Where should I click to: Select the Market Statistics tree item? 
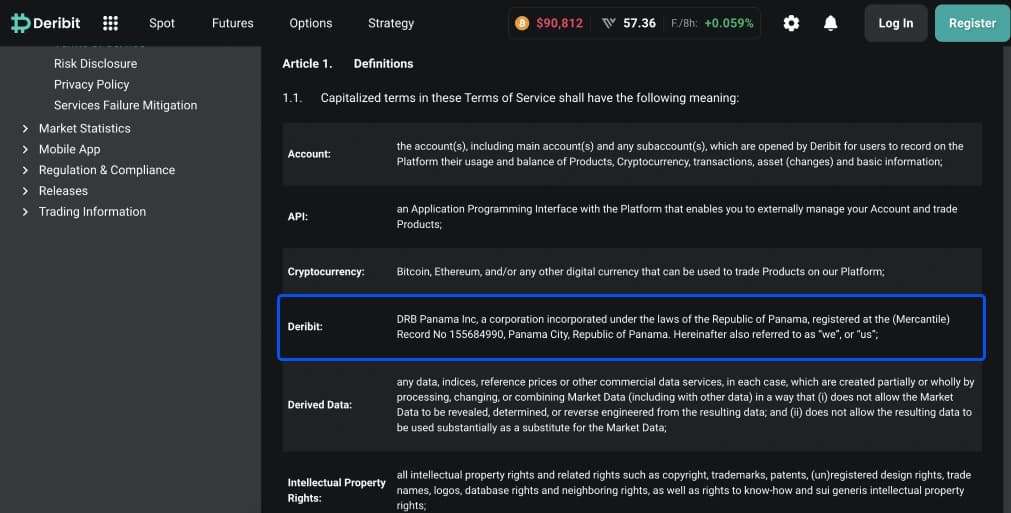click(84, 128)
